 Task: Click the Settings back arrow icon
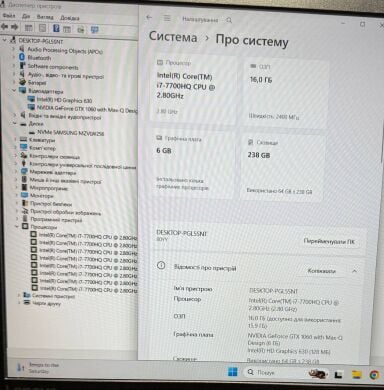[149, 17]
